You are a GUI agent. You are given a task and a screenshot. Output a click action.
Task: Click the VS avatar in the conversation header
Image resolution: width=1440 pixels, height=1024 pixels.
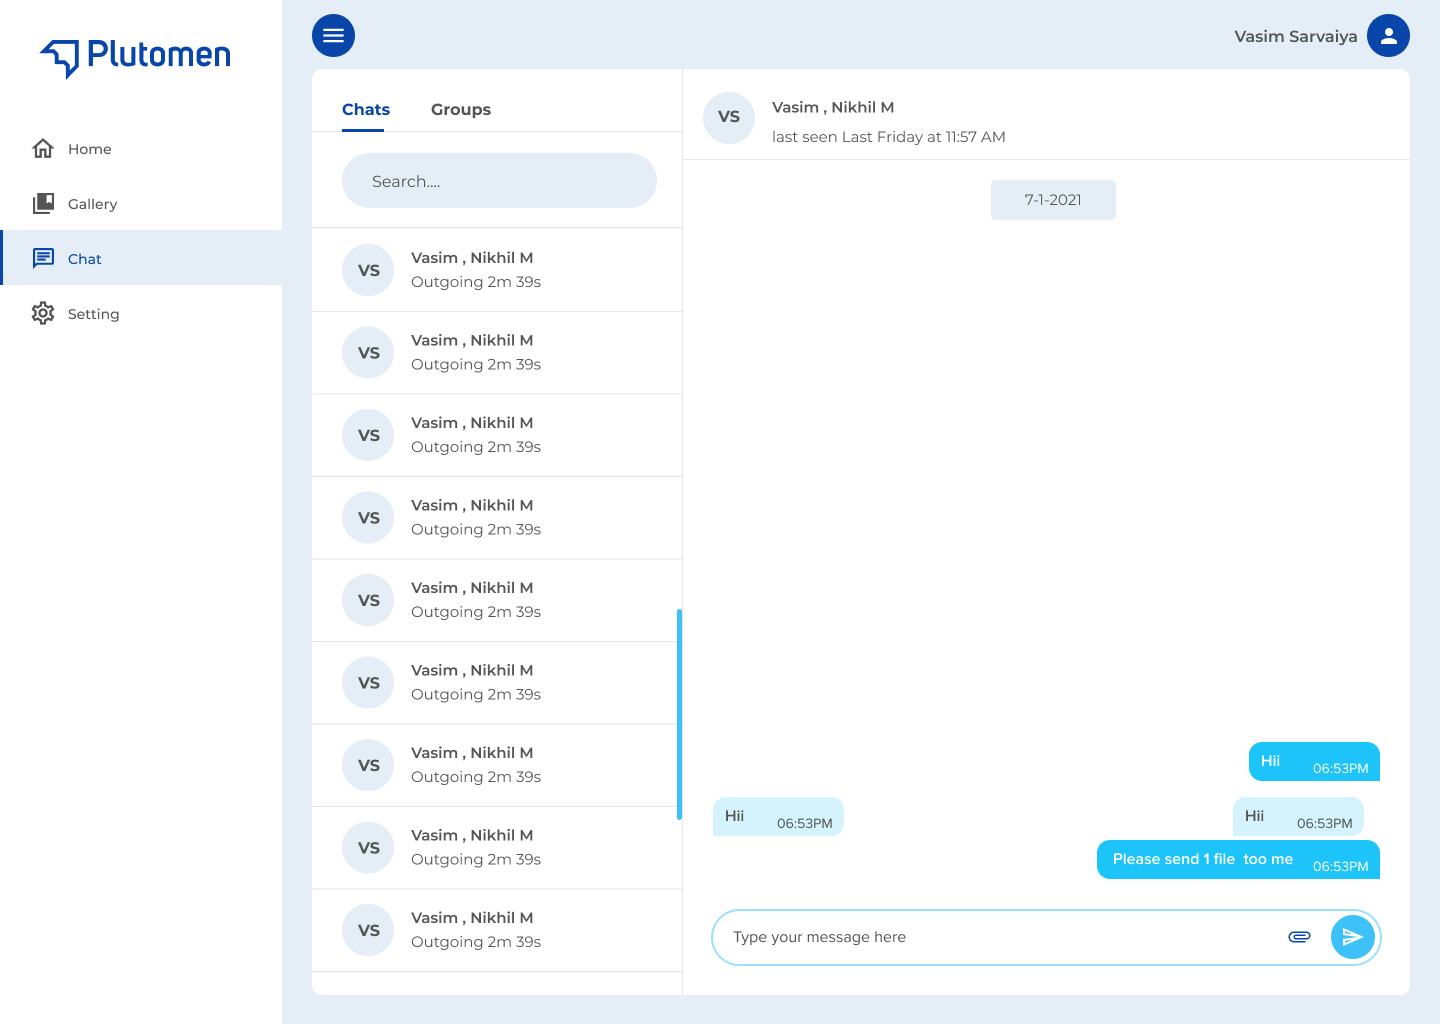[728, 118]
